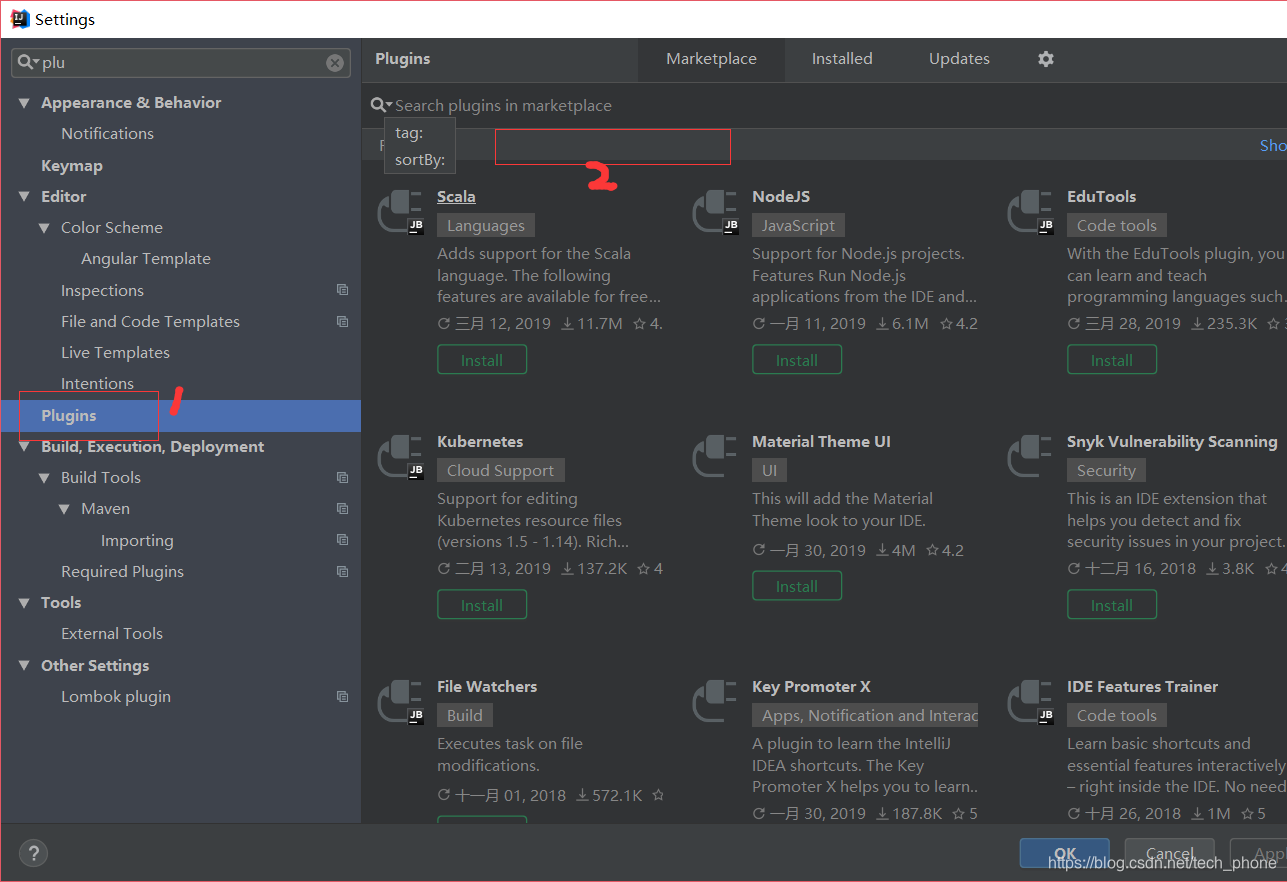Dismiss dialog with Cancel button

1170,854
